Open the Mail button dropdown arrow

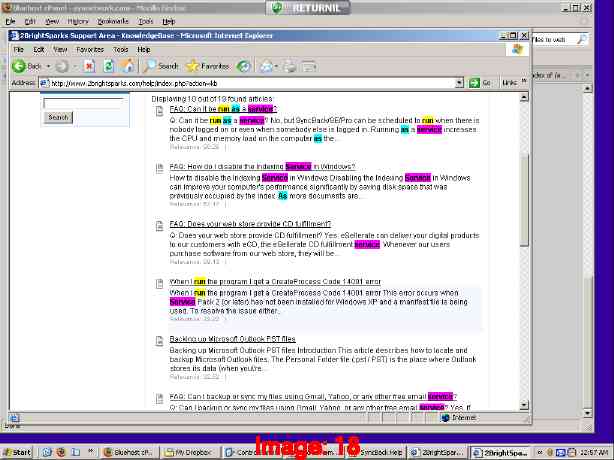[276, 67]
